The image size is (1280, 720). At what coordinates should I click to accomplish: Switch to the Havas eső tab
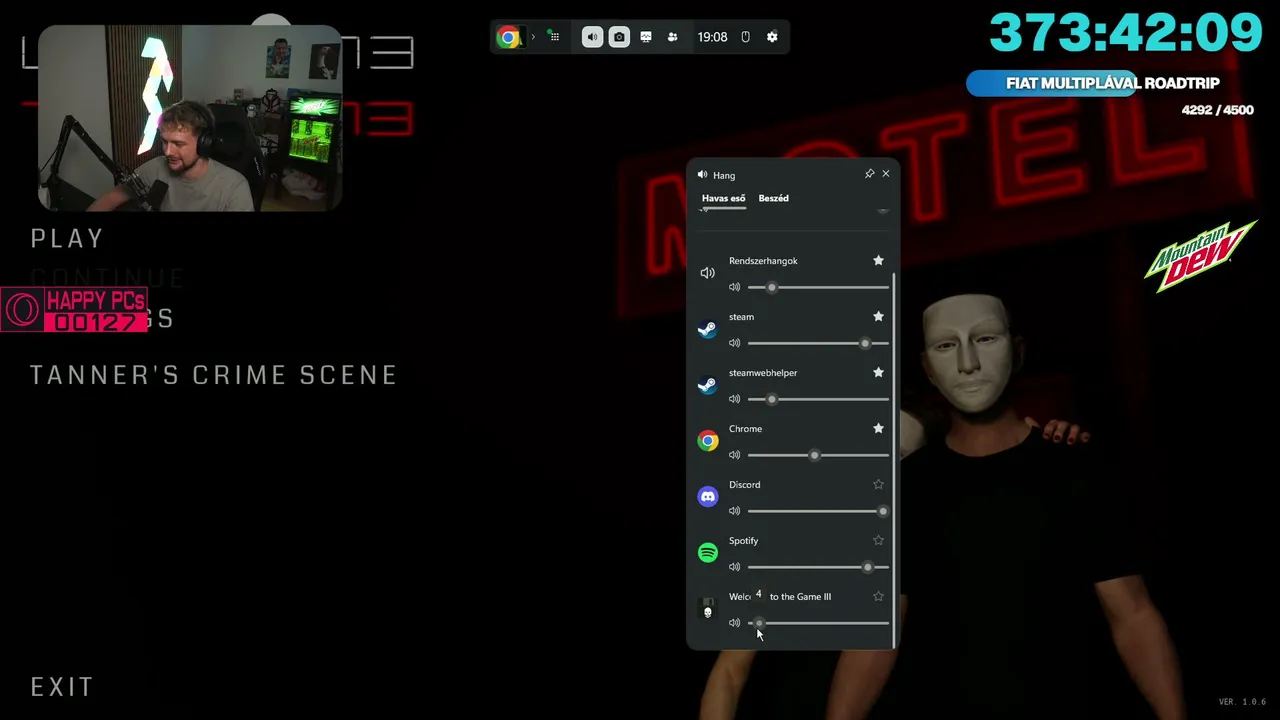[x=723, y=198]
